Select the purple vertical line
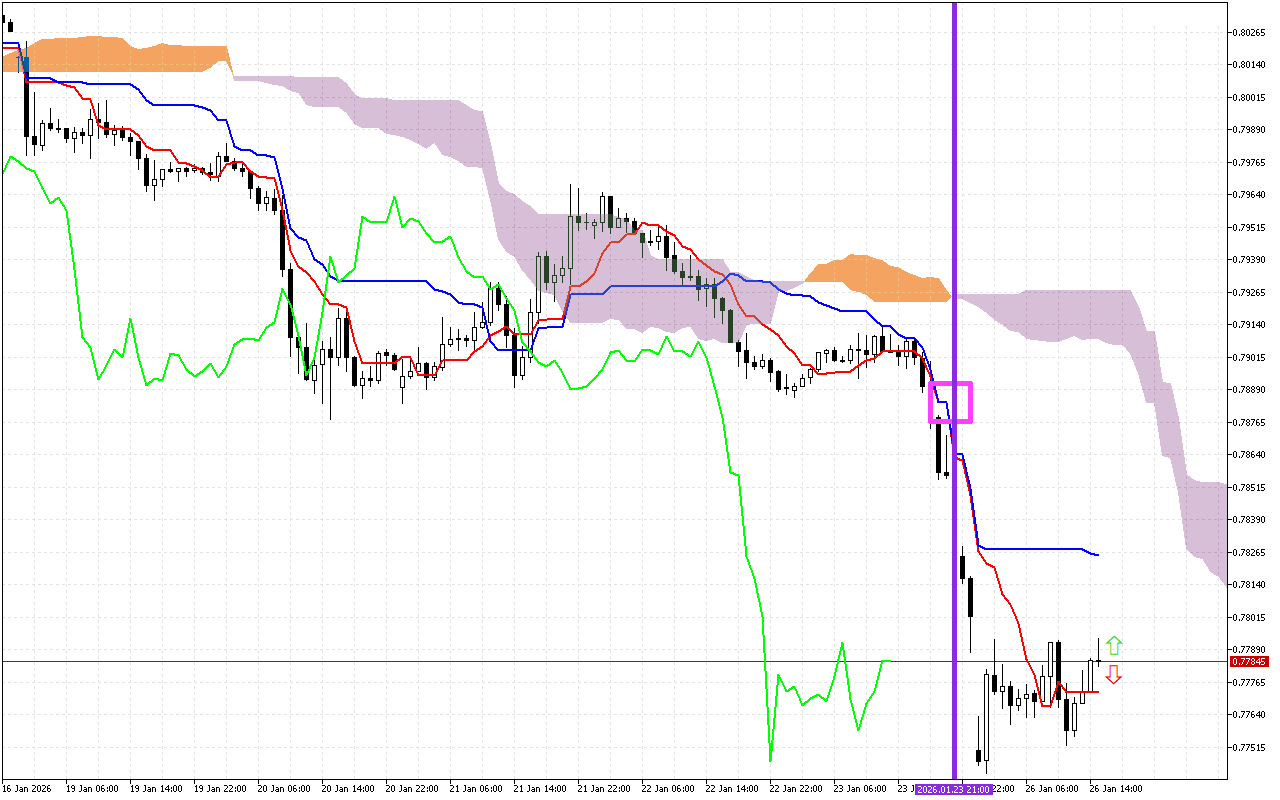This screenshot has width=1280, height=800. point(954,200)
